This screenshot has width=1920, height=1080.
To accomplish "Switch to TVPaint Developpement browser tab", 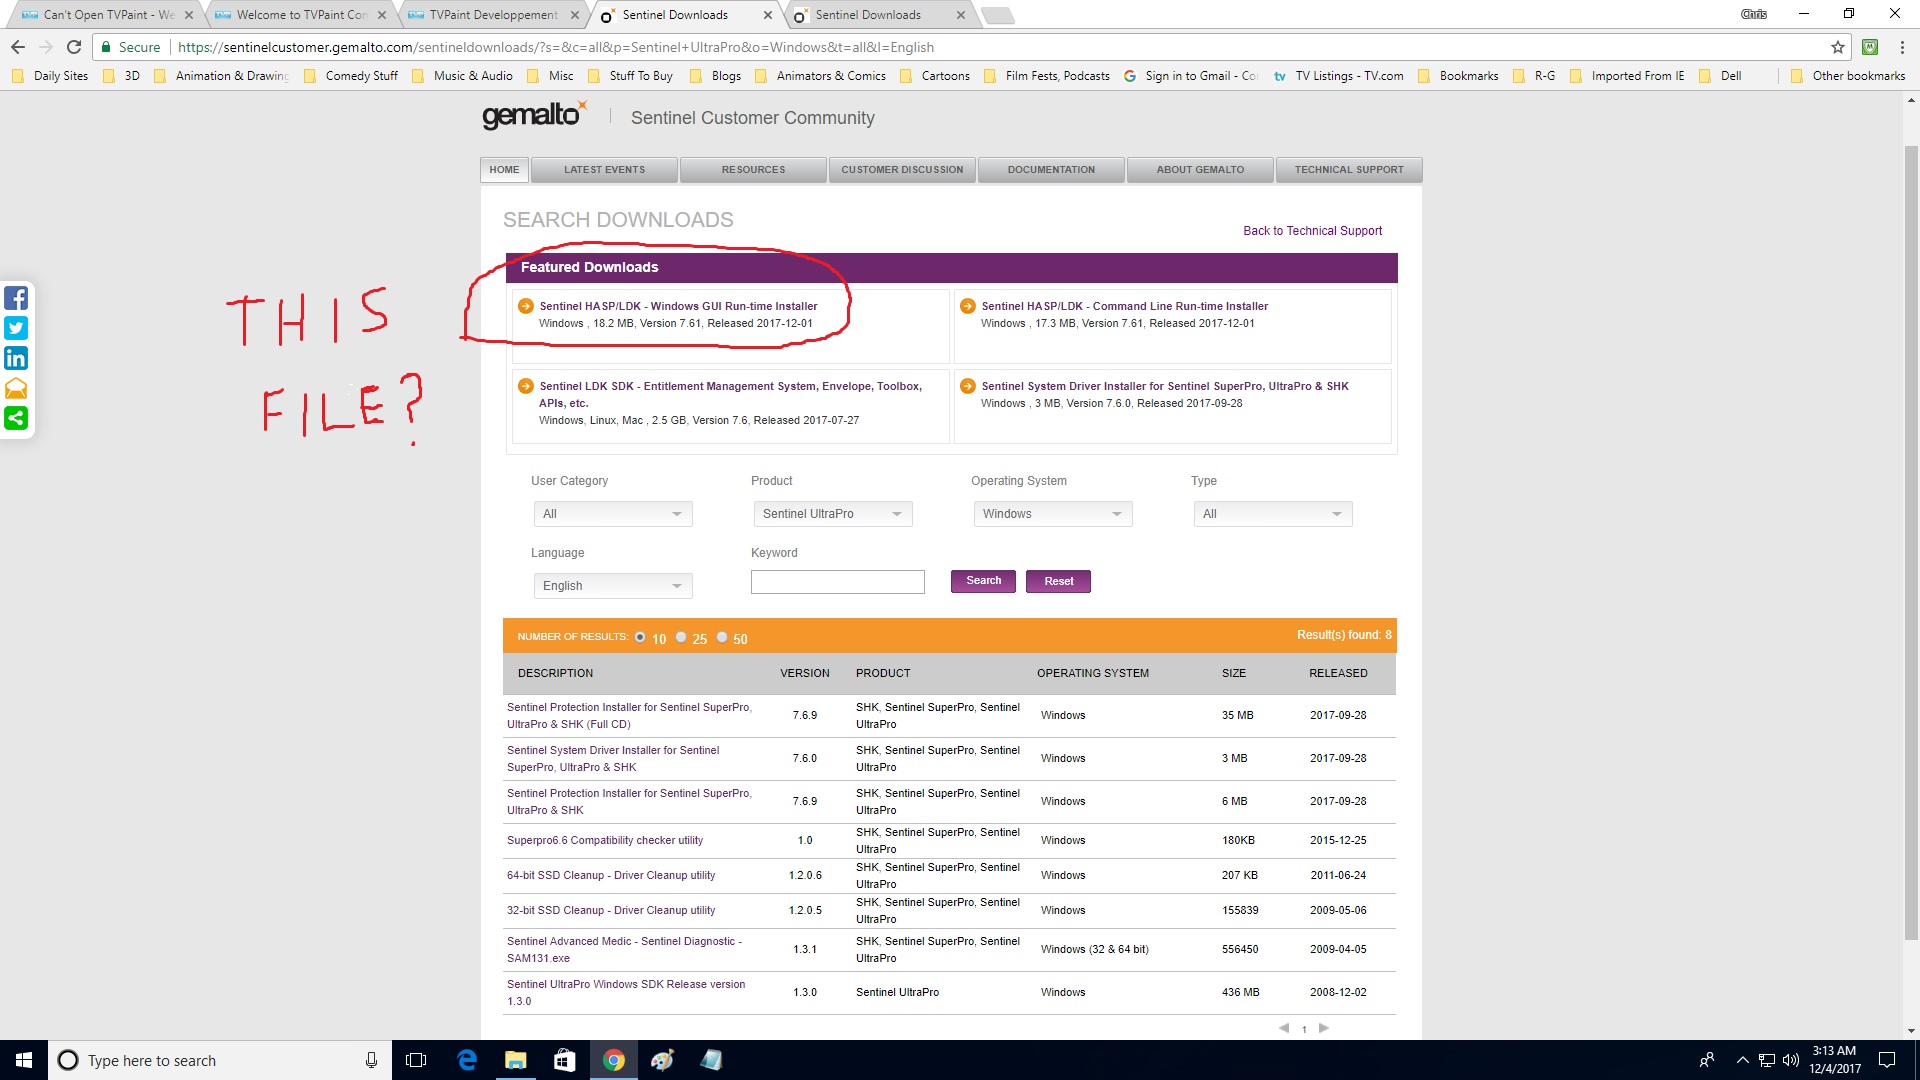I will click(x=492, y=15).
